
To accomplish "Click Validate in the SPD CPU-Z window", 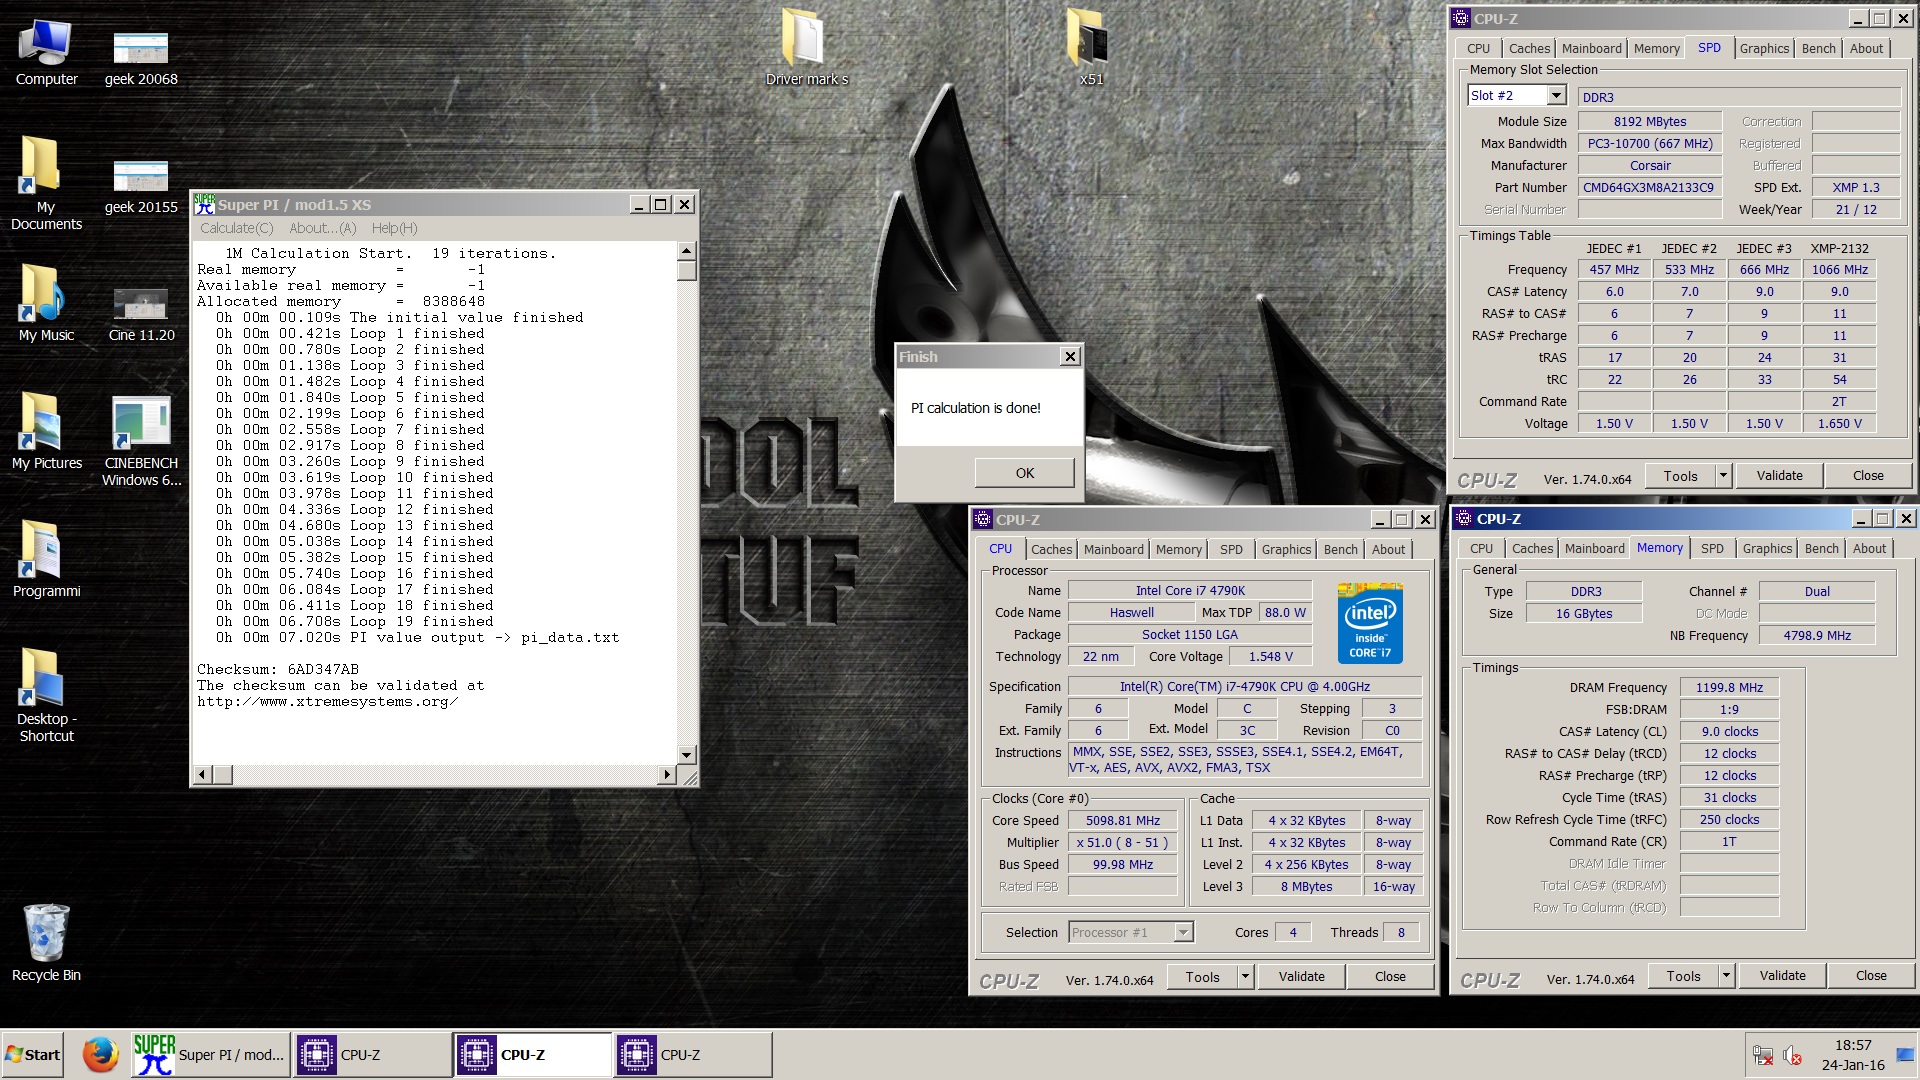I will pyautogui.click(x=1779, y=476).
